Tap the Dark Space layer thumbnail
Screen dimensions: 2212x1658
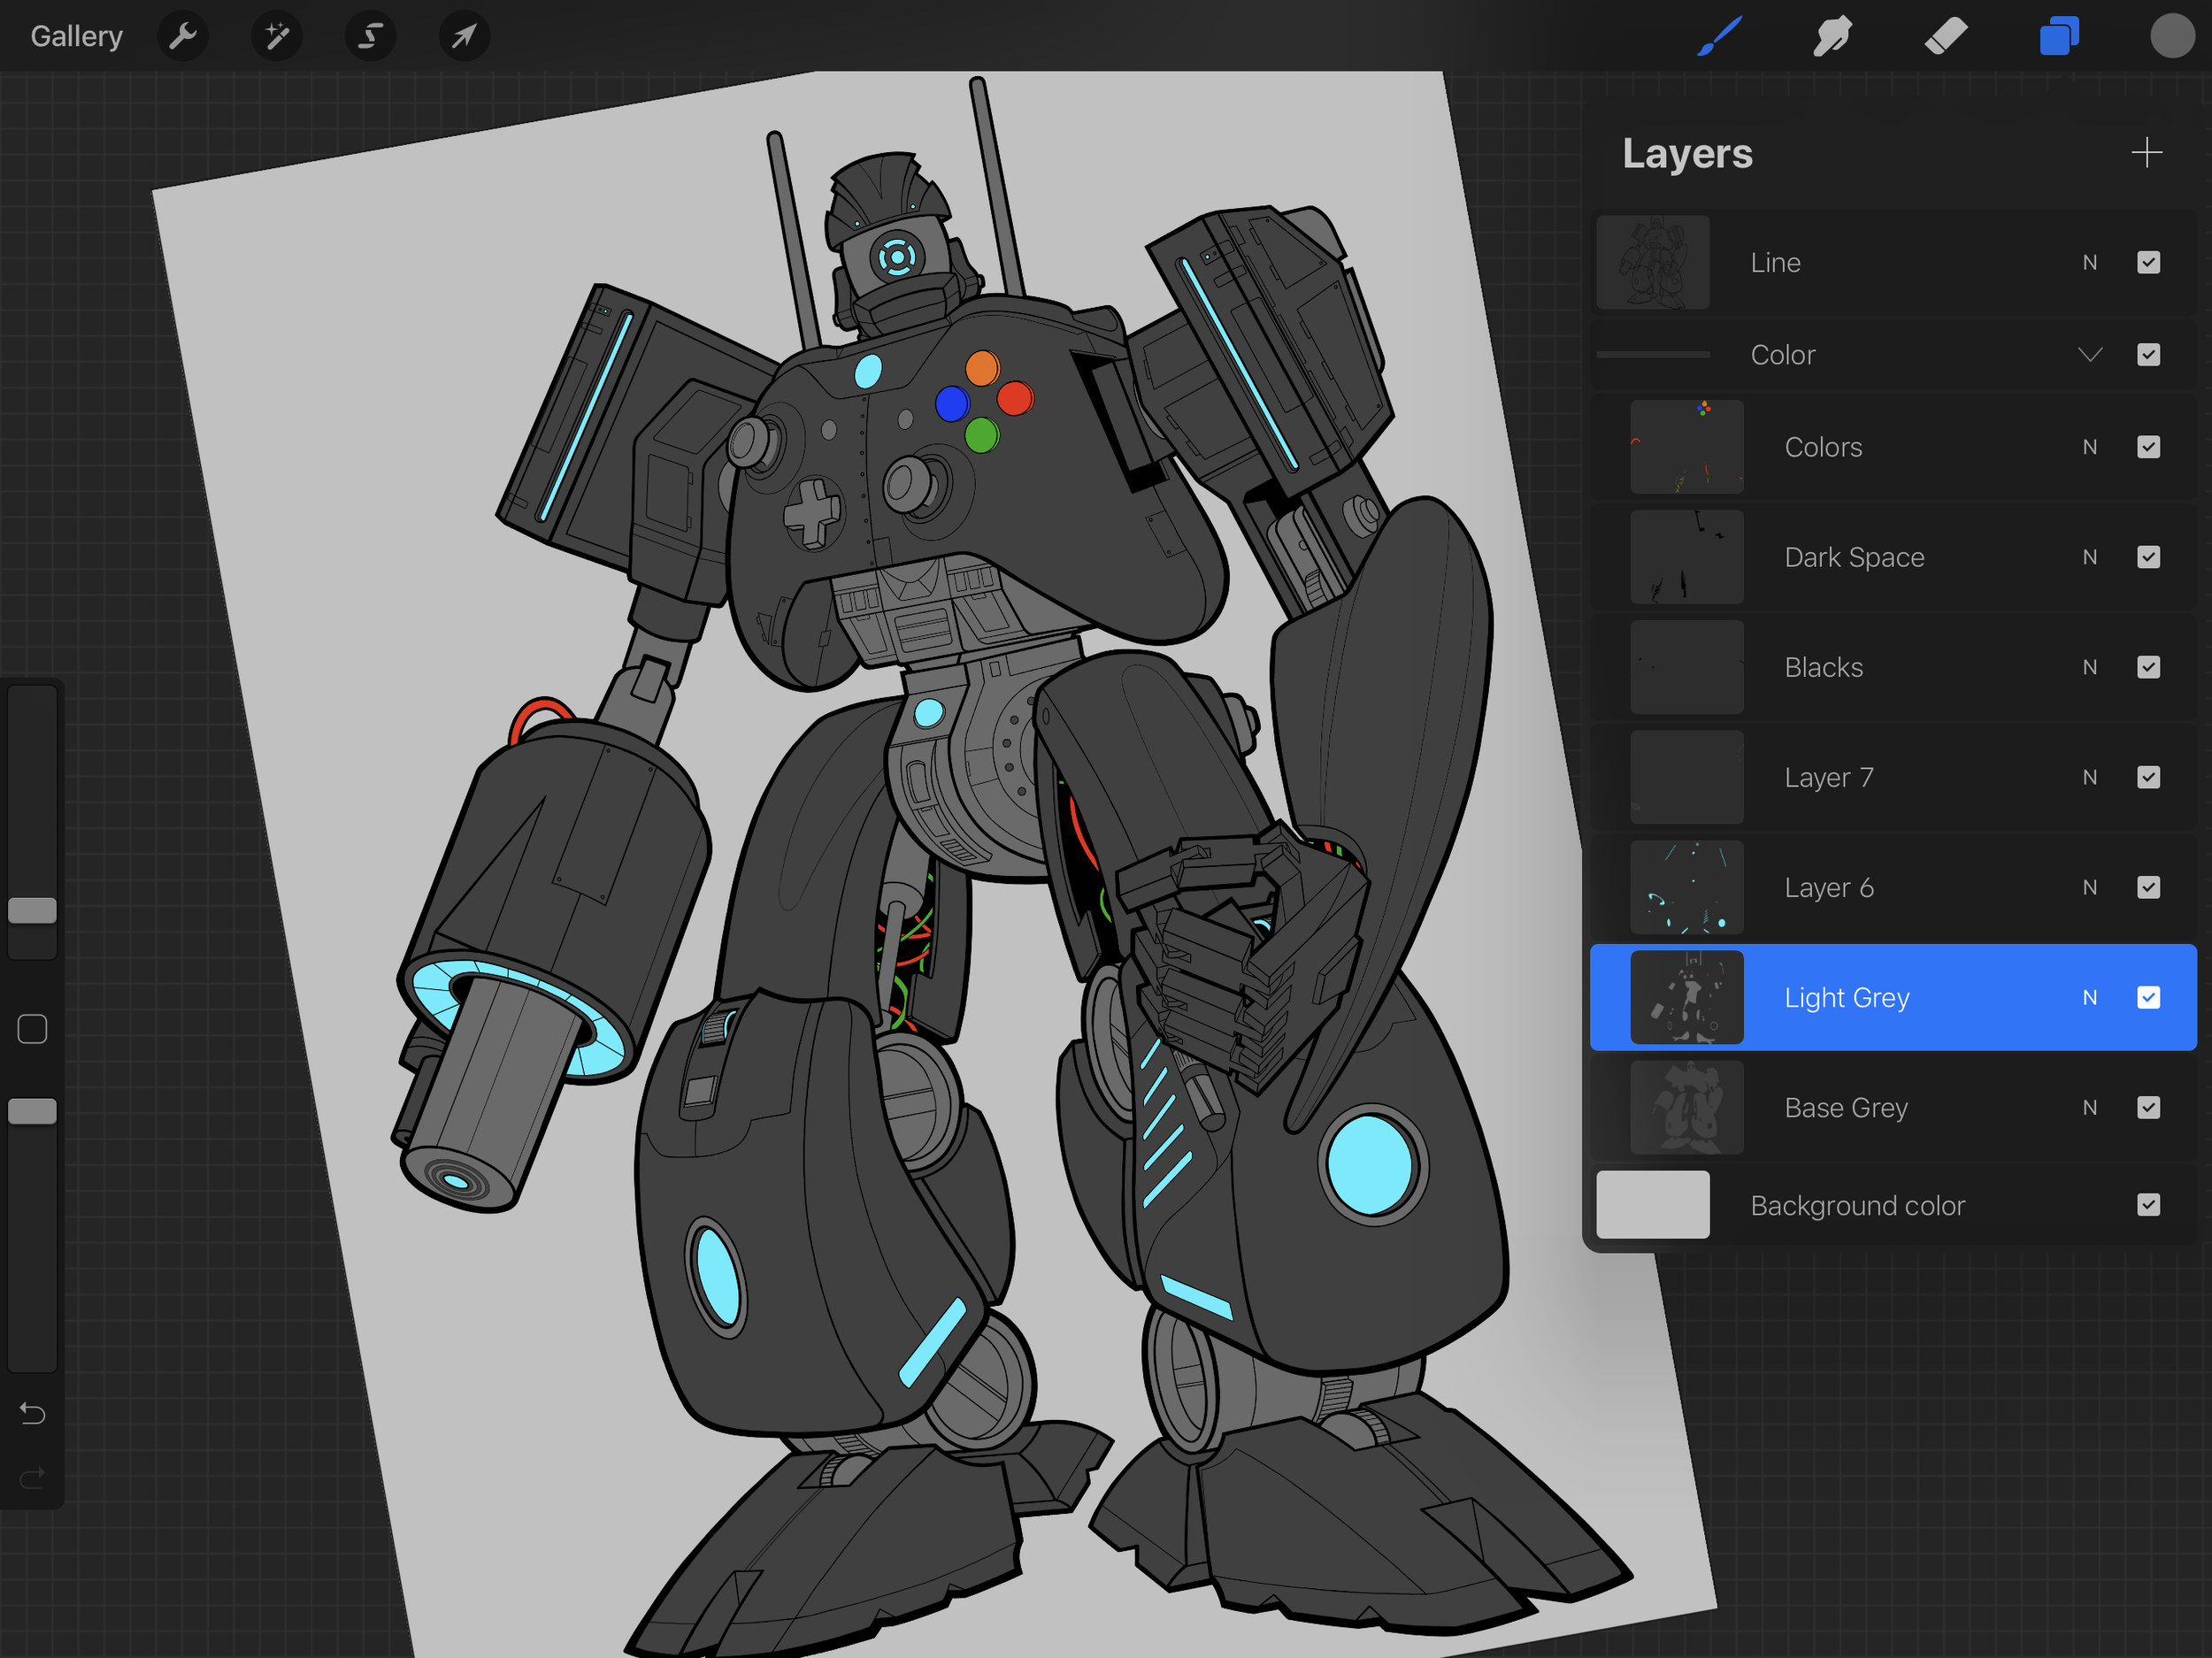tap(1687, 557)
